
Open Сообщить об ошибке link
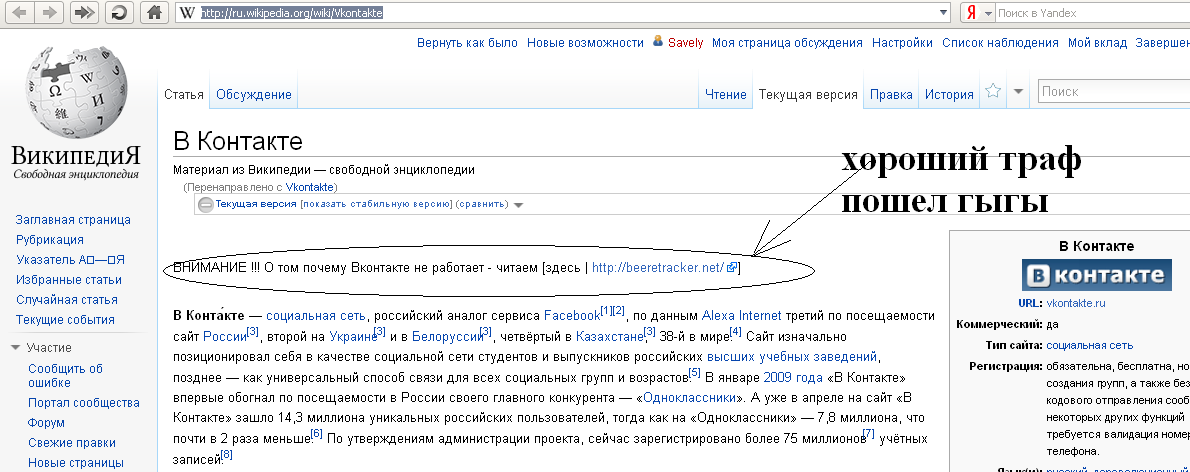click(x=65, y=376)
